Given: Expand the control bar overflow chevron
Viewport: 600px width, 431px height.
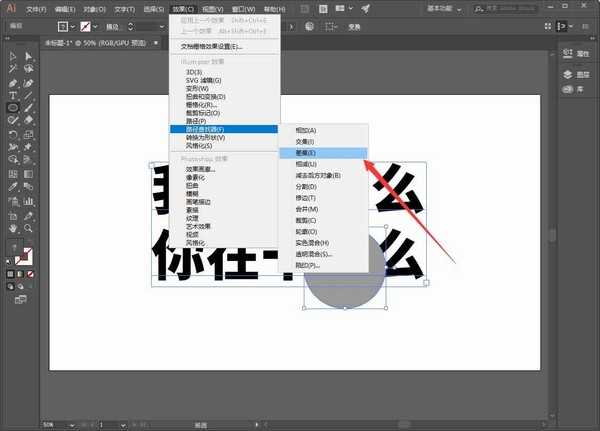Looking at the screenshot, I should 292,27.
